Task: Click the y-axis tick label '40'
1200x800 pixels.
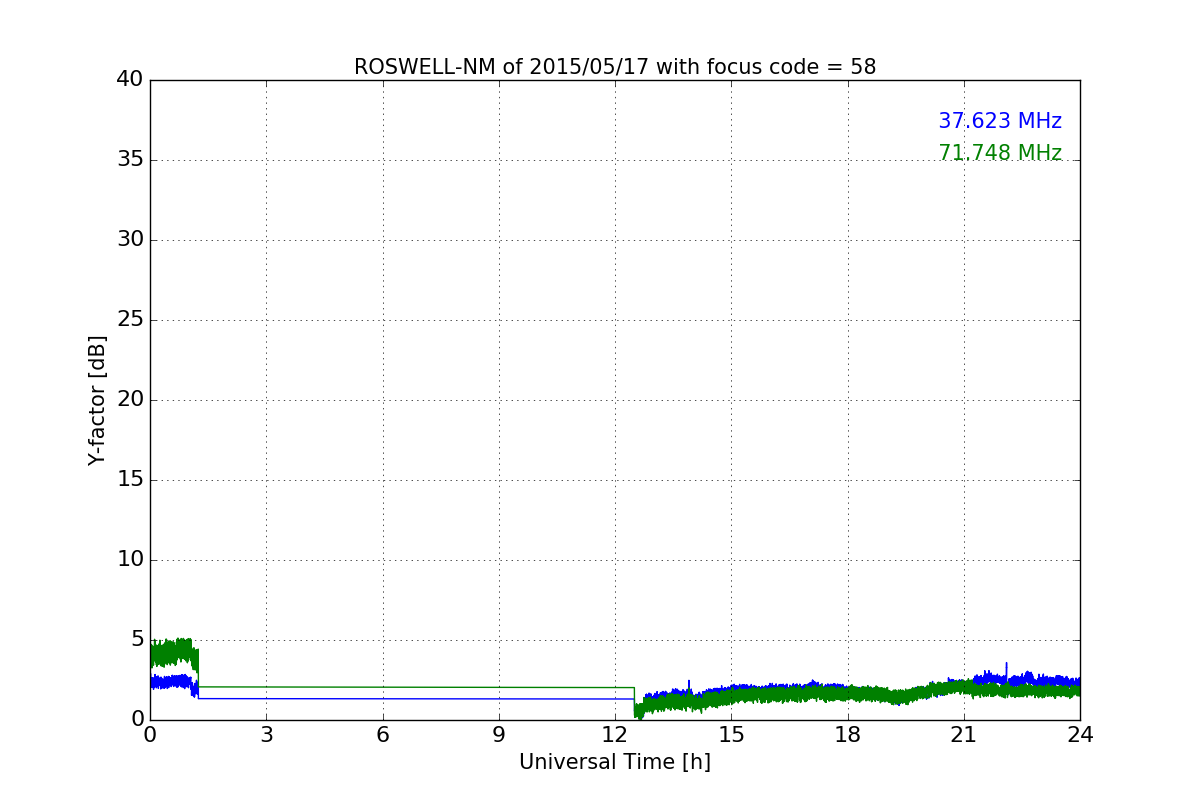Action: 130,79
